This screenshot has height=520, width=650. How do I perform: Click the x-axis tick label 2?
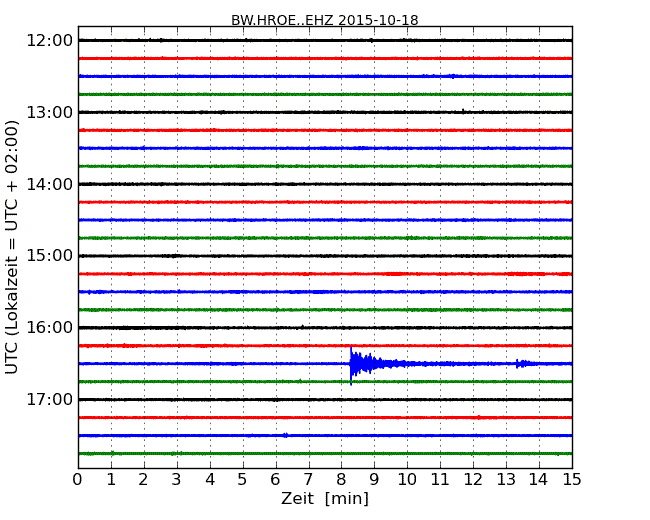[143, 480]
